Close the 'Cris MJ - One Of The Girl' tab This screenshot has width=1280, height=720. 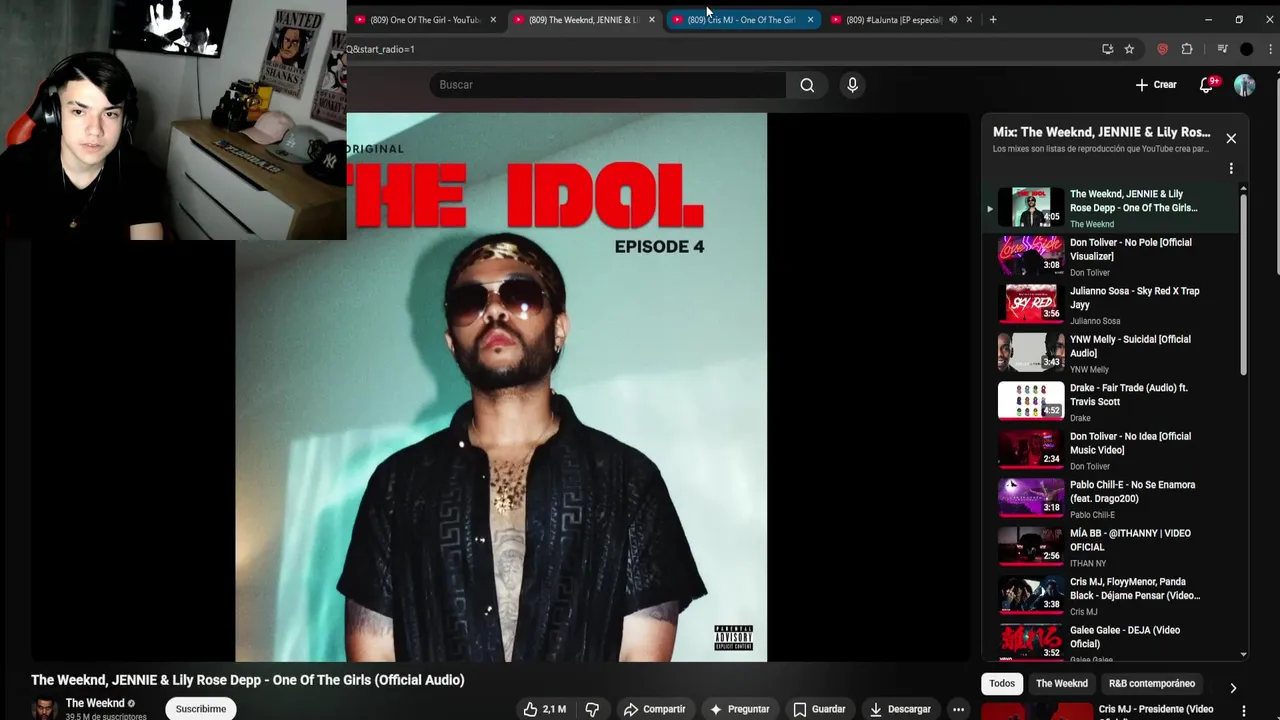coord(810,20)
